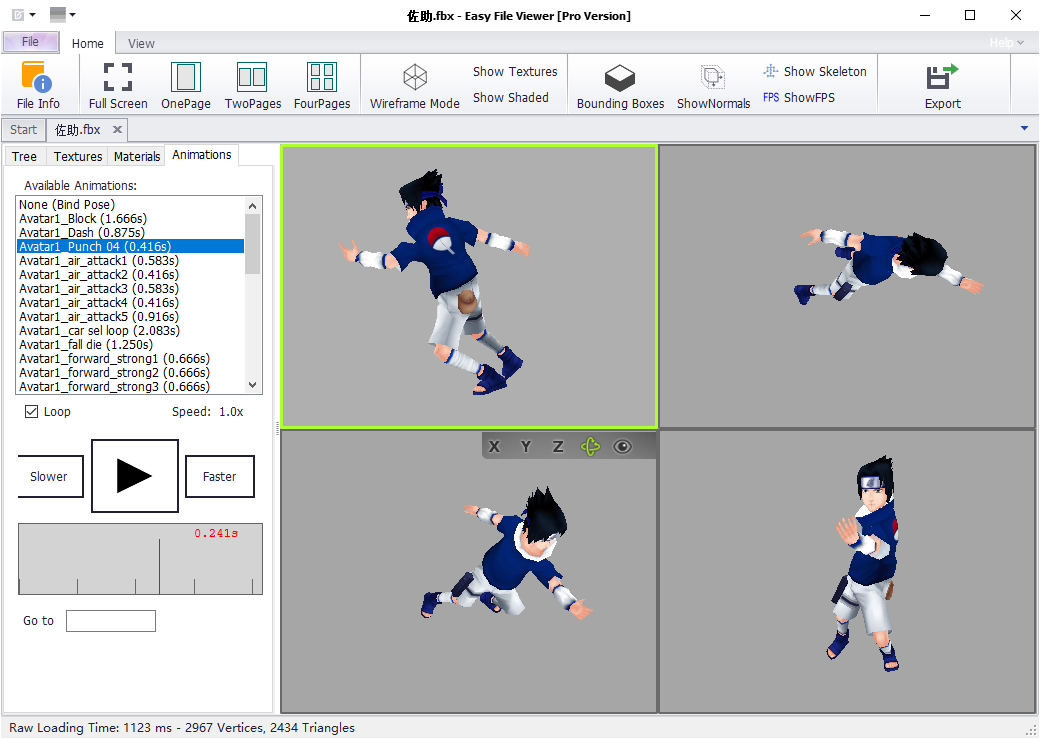The height and width of the screenshot is (739, 1040).
Task: Switch to the Home ribbon tab
Action: click(x=88, y=43)
